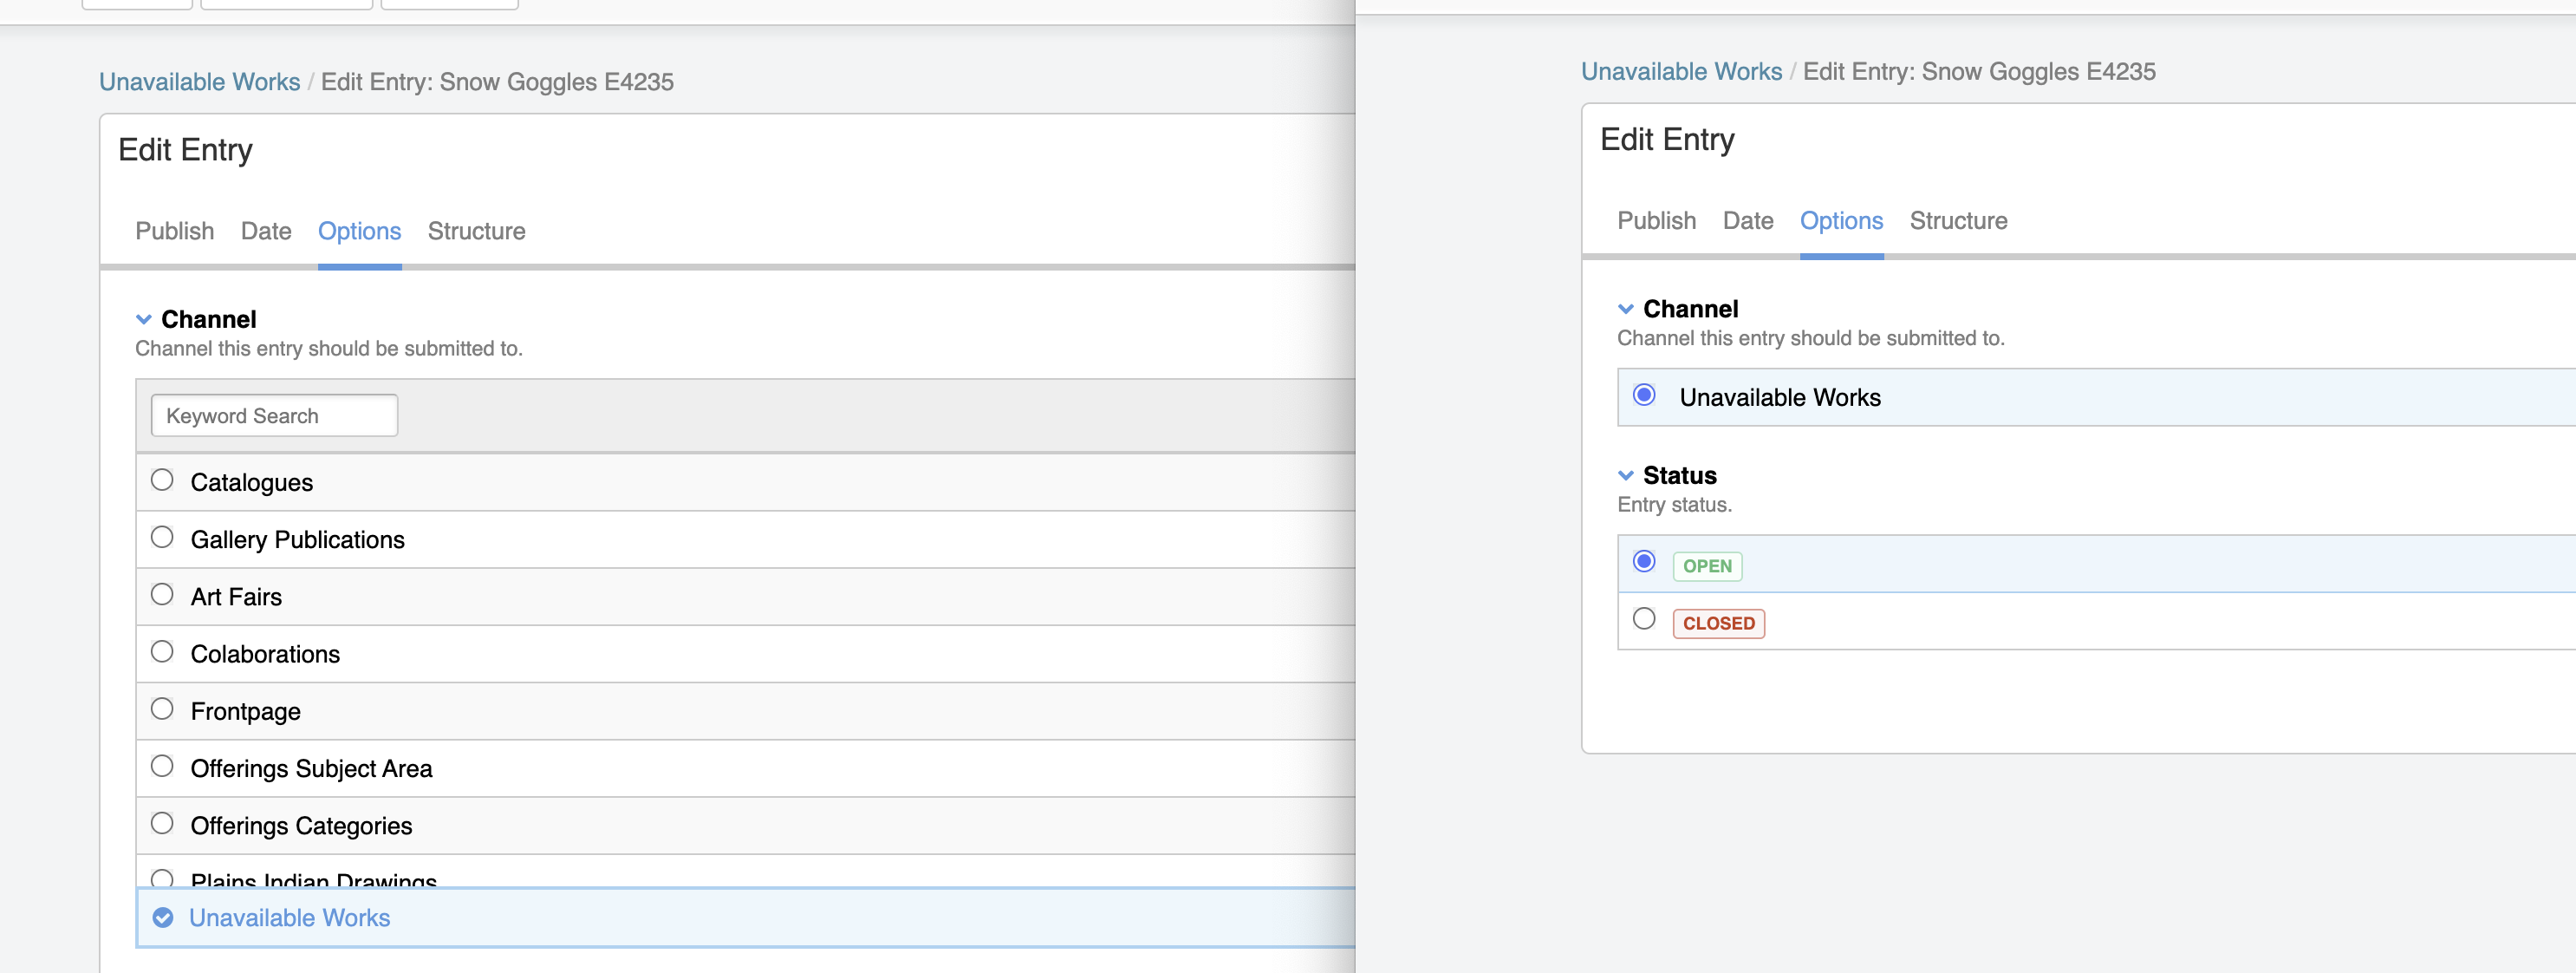
Task: Select the Offerings Subject Area channel
Action: tap(162, 765)
